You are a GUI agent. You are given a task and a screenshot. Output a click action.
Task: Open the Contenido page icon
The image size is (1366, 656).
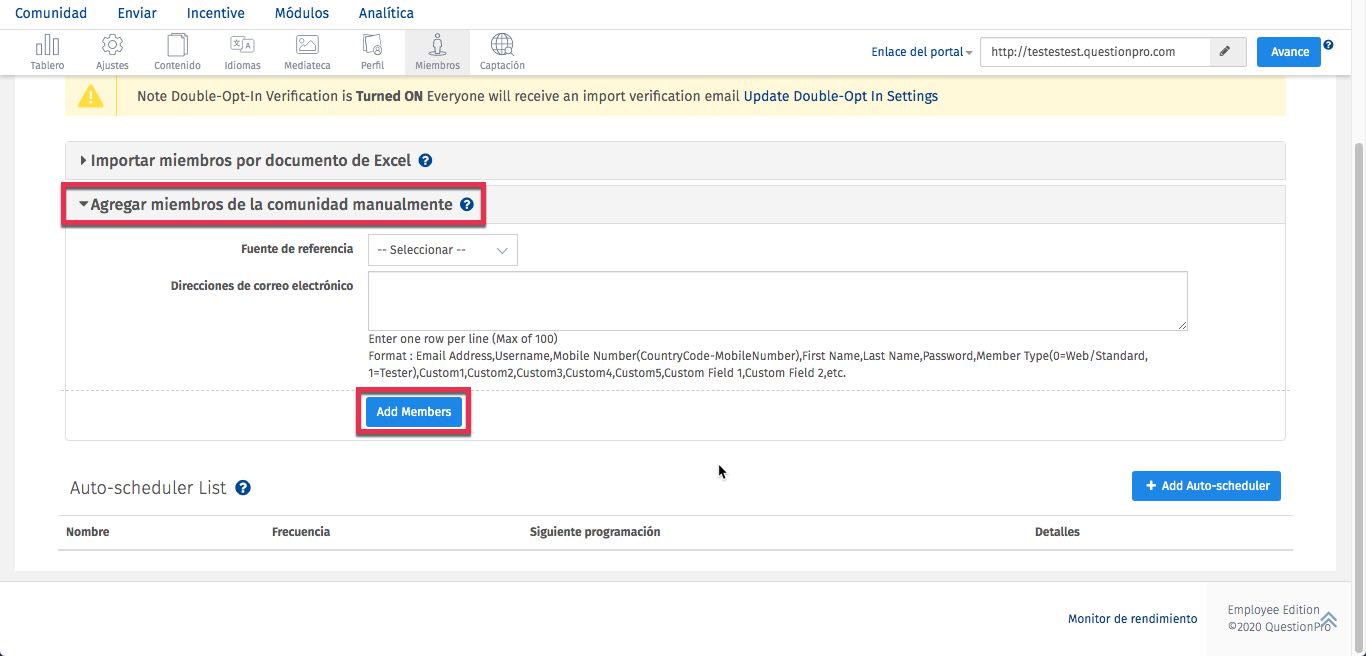tap(177, 51)
